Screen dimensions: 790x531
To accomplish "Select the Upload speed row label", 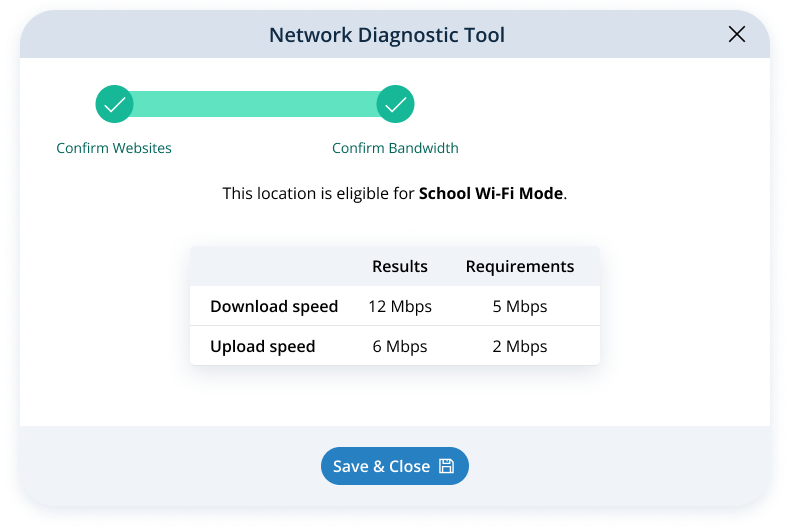I will click(262, 347).
